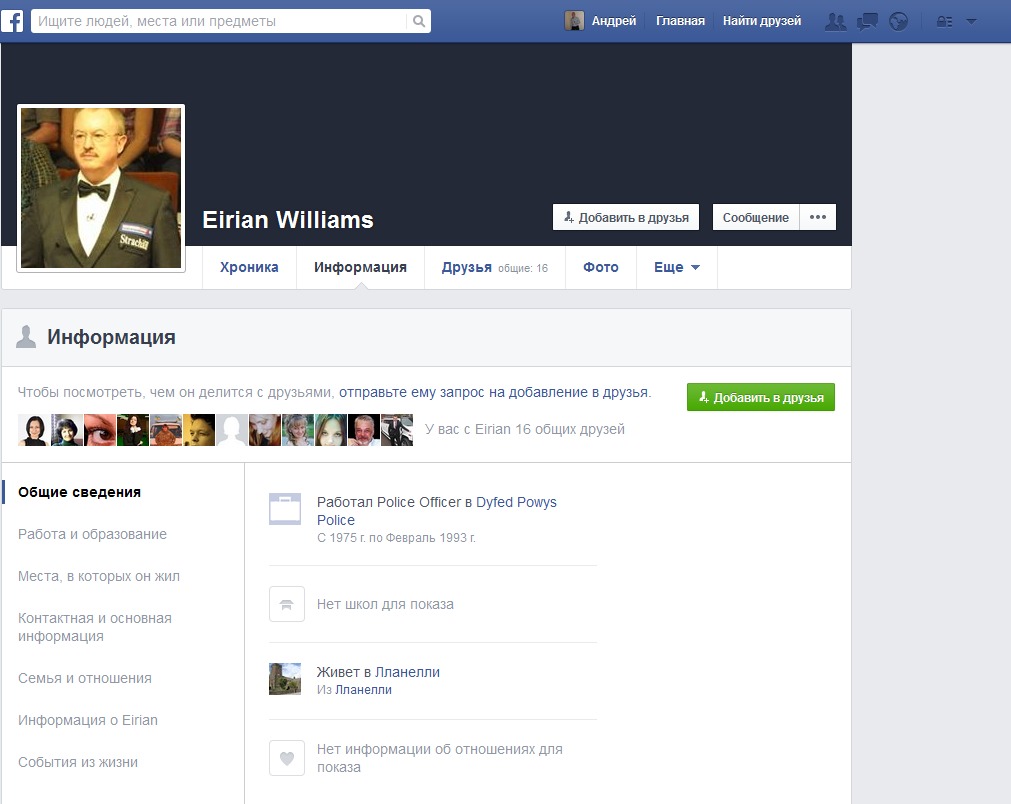The height and width of the screenshot is (804, 1011).
Task: Open the three-dots more actions button
Action: (x=818, y=217)
